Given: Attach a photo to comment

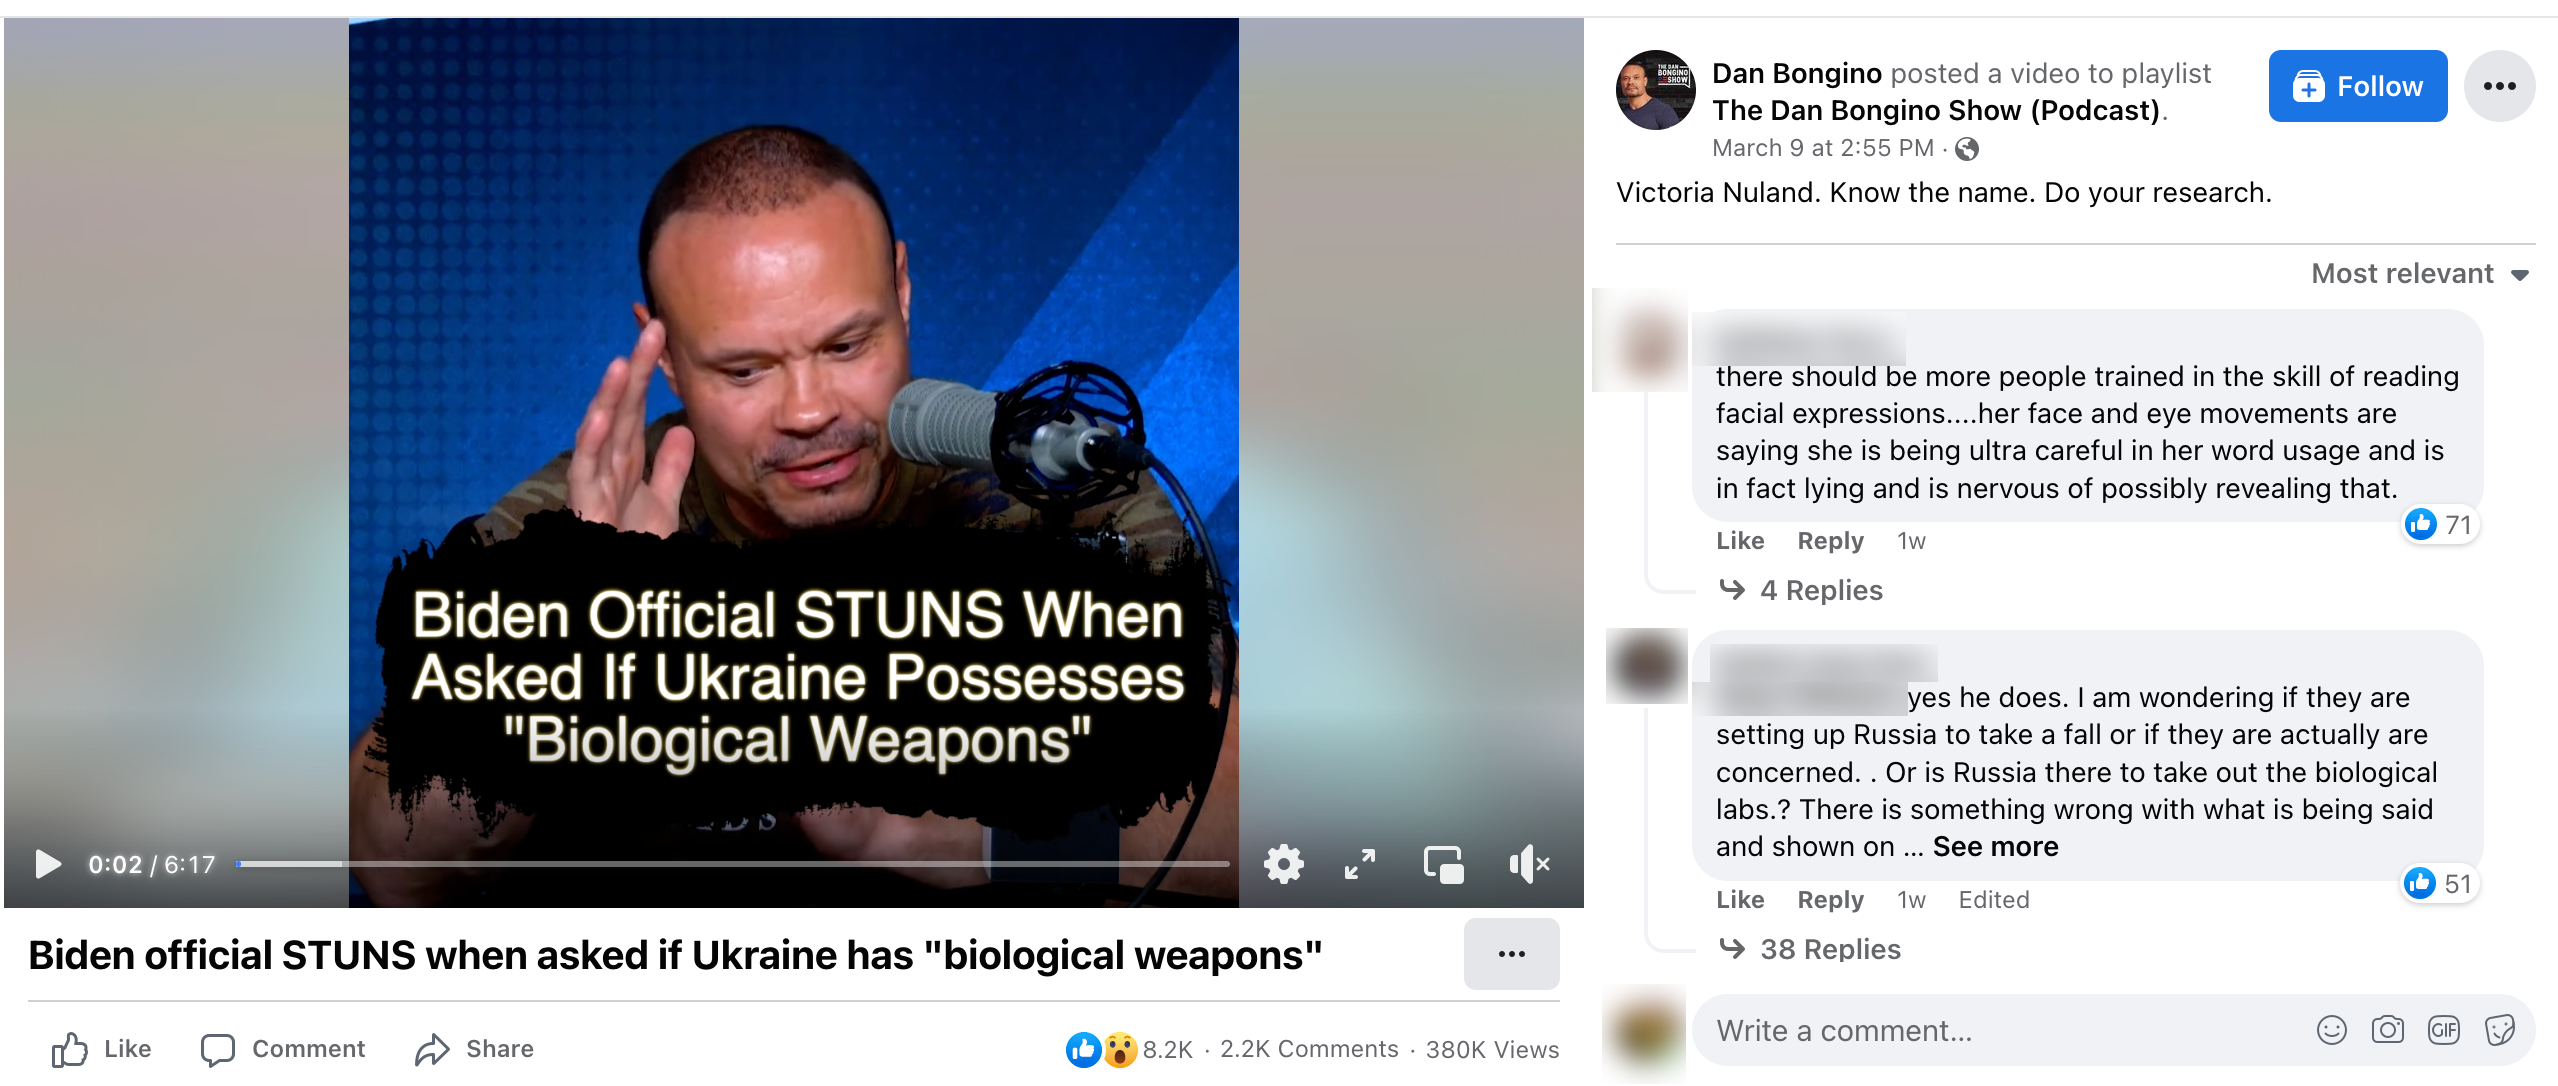Looking at the screenshot, I should 2387,1030.
